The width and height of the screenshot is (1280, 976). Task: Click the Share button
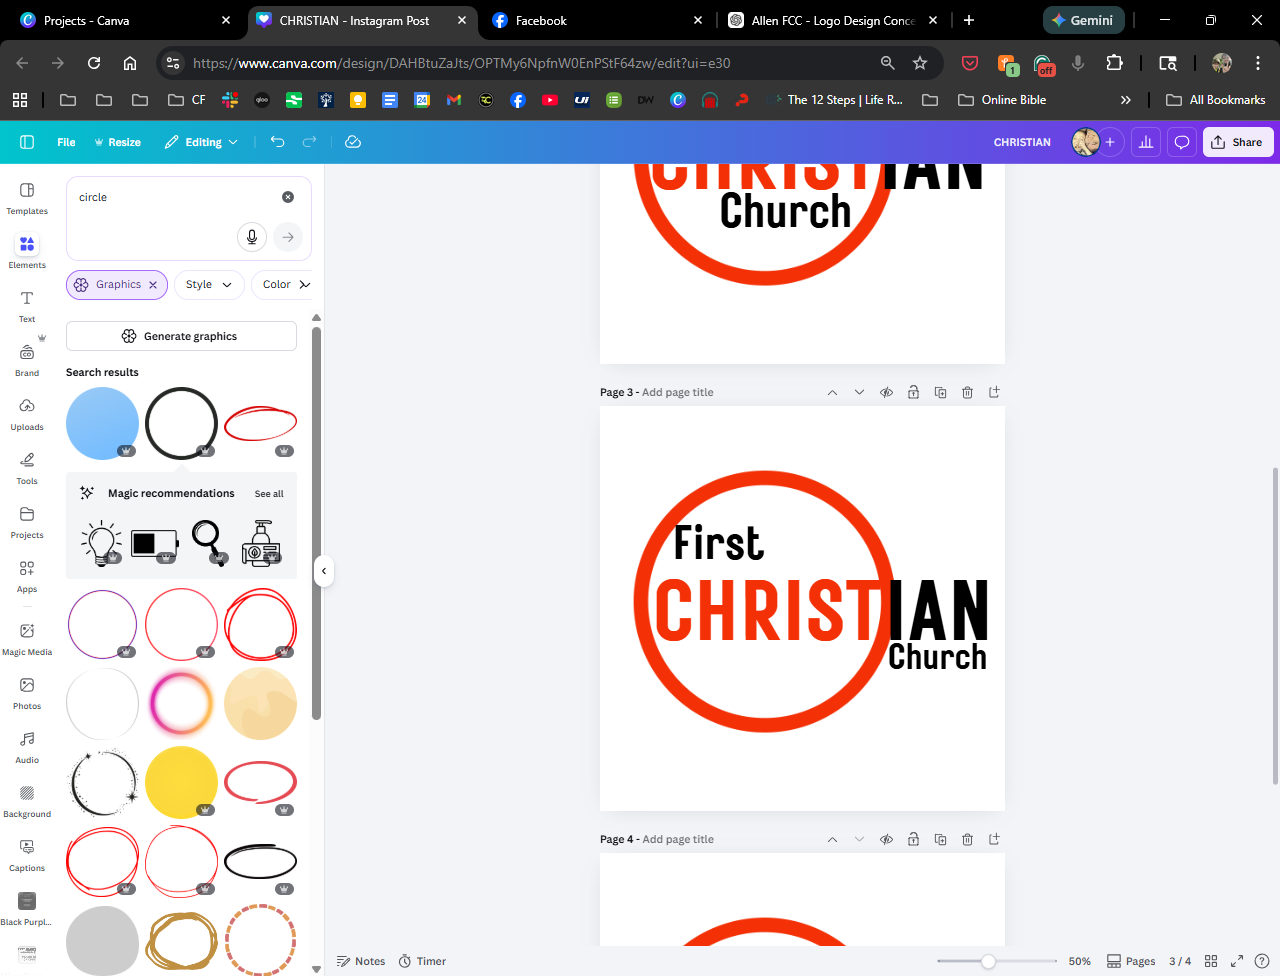(1237, 142)
